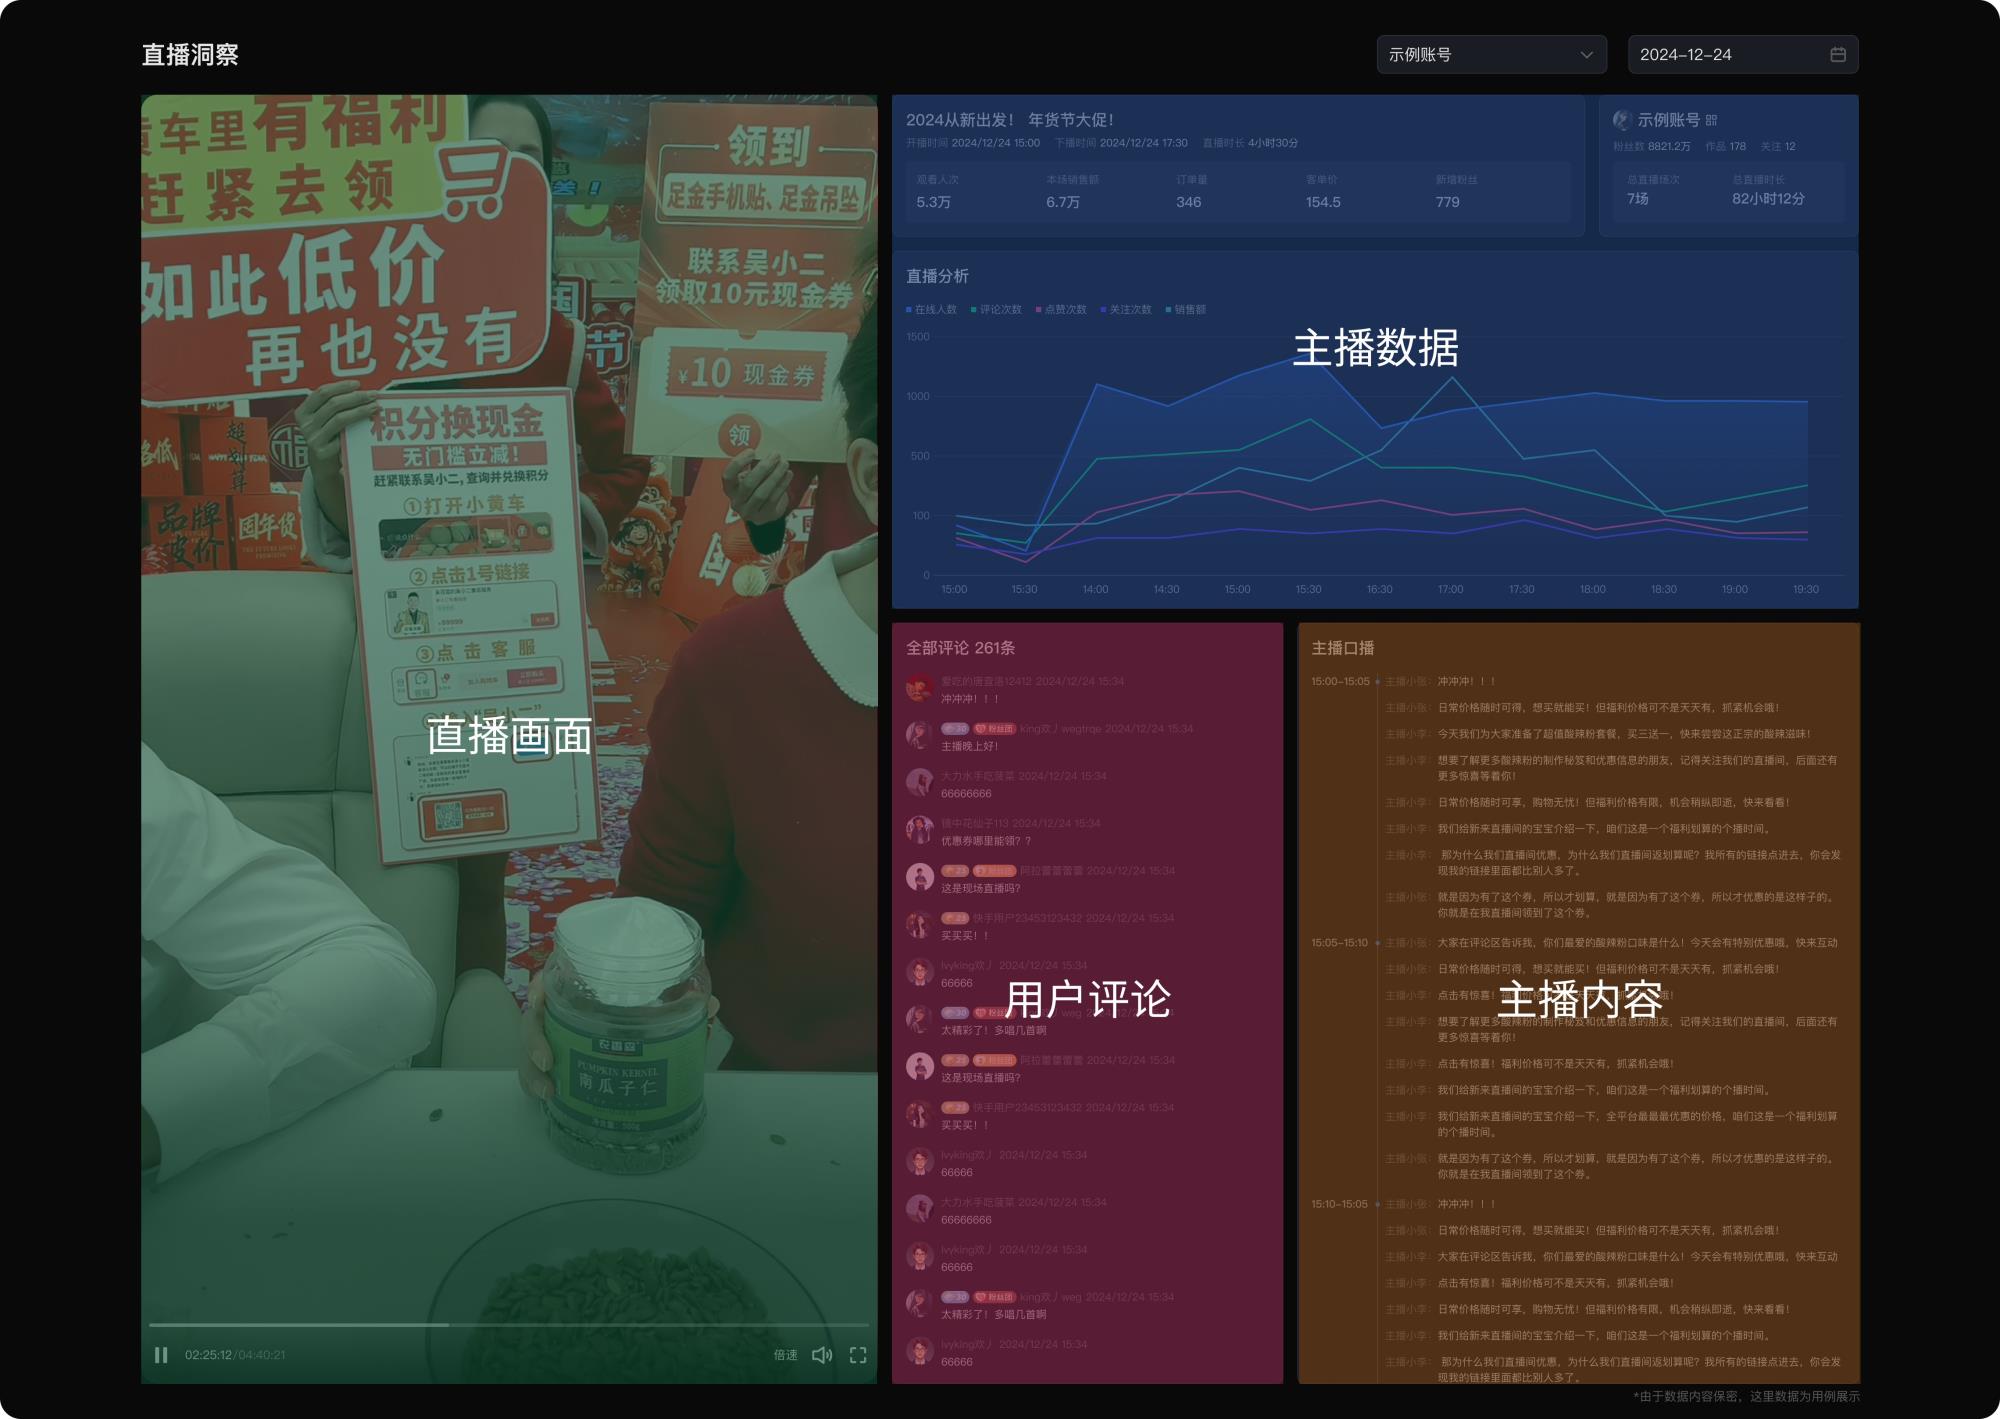Mute the video with the volume icon
Screen dimensions: 2000x1419
point(821,1355)
